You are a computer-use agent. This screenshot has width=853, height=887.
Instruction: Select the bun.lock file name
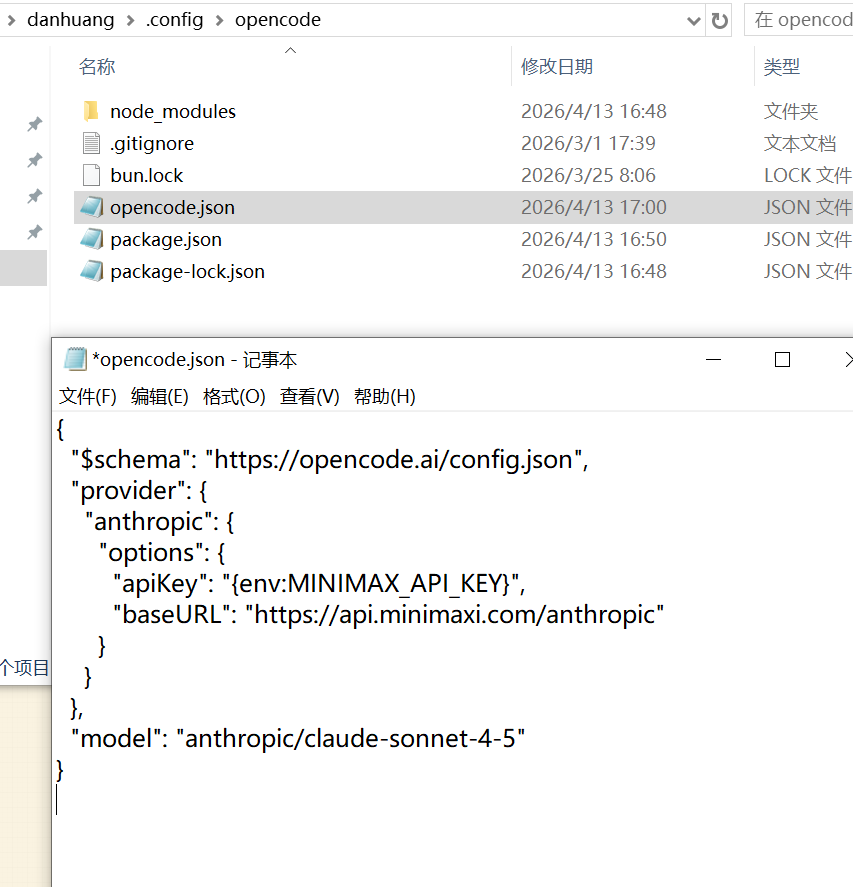click(x=147, y=175)
